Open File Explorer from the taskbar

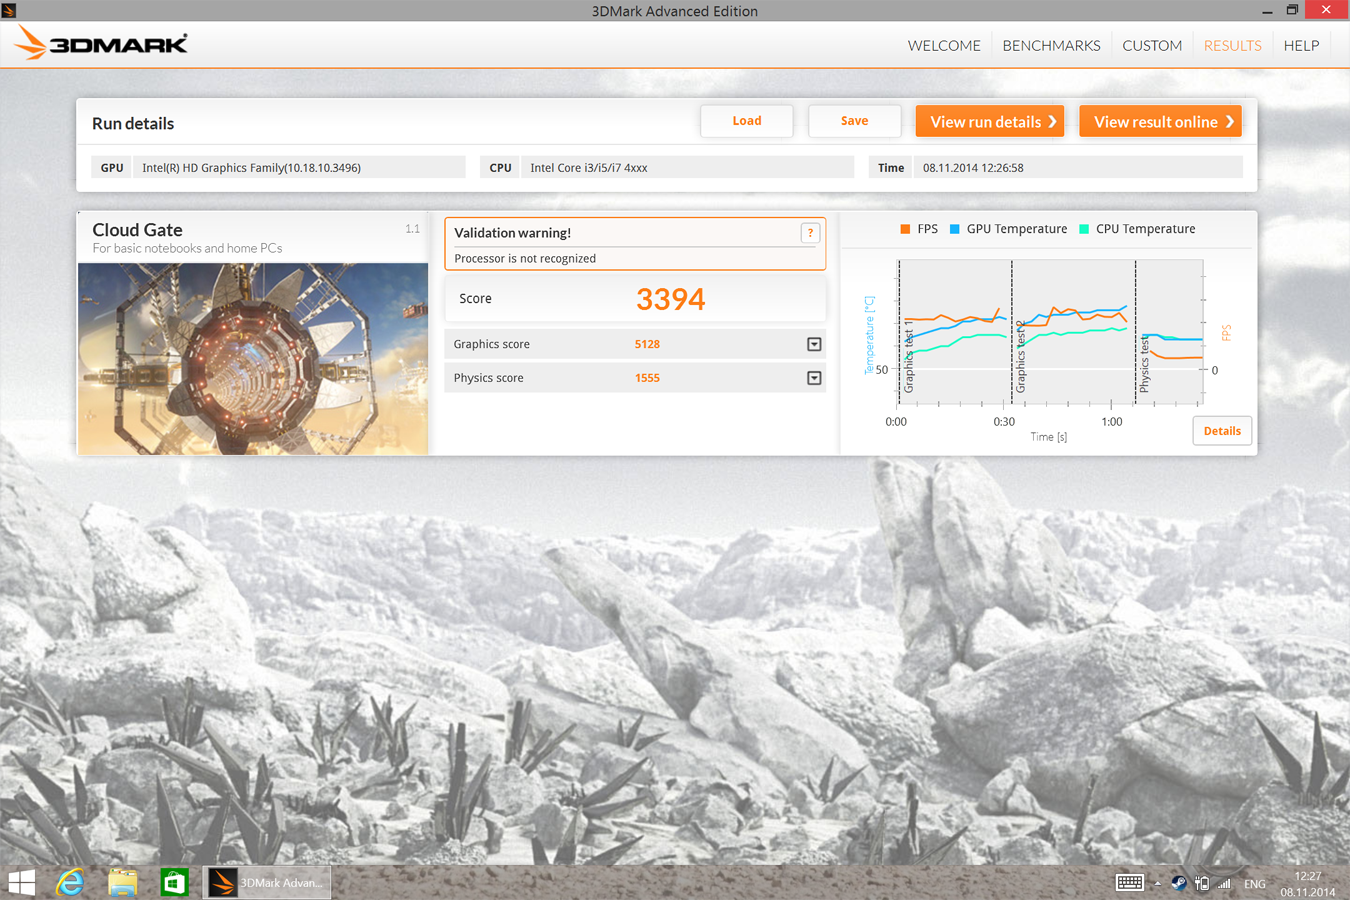tap(123, 883)
